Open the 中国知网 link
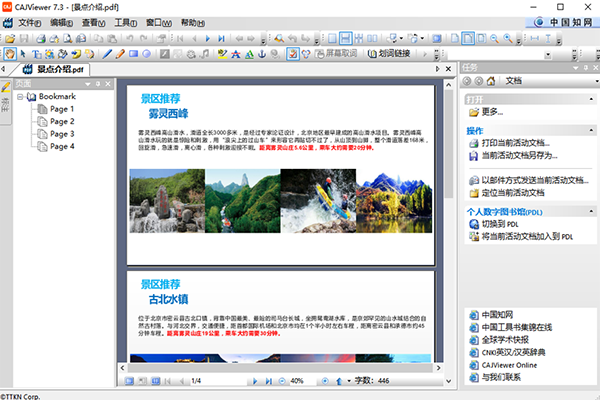 point(497,315)
